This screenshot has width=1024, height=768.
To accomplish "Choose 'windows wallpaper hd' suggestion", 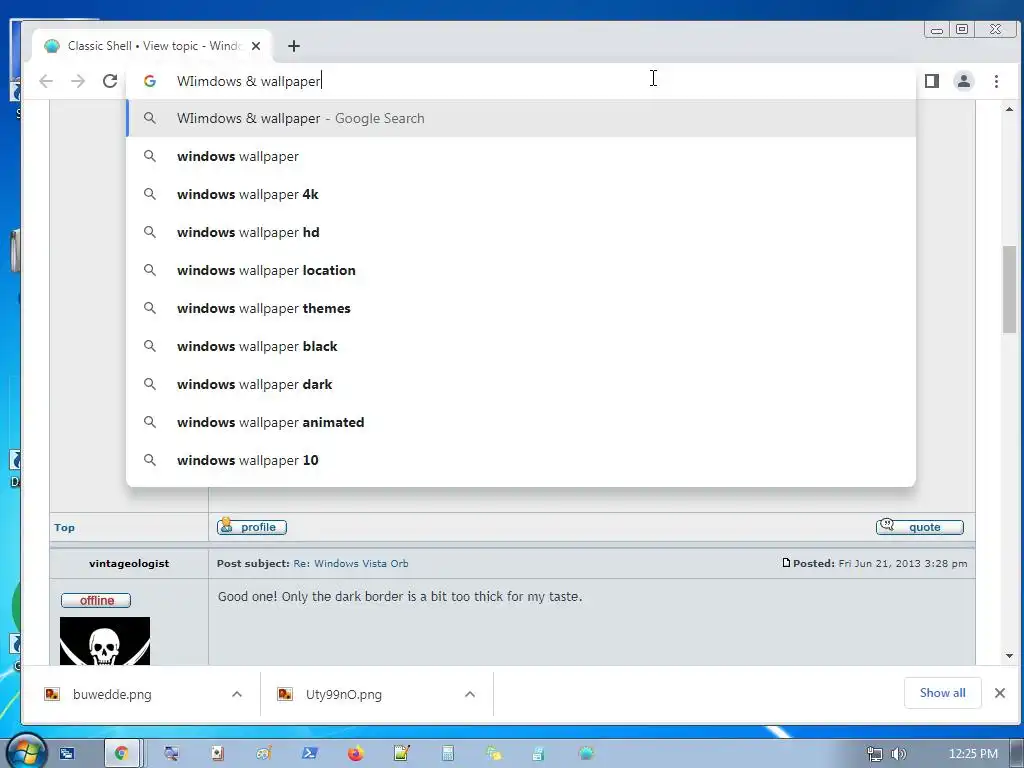I will pos(521,232).
